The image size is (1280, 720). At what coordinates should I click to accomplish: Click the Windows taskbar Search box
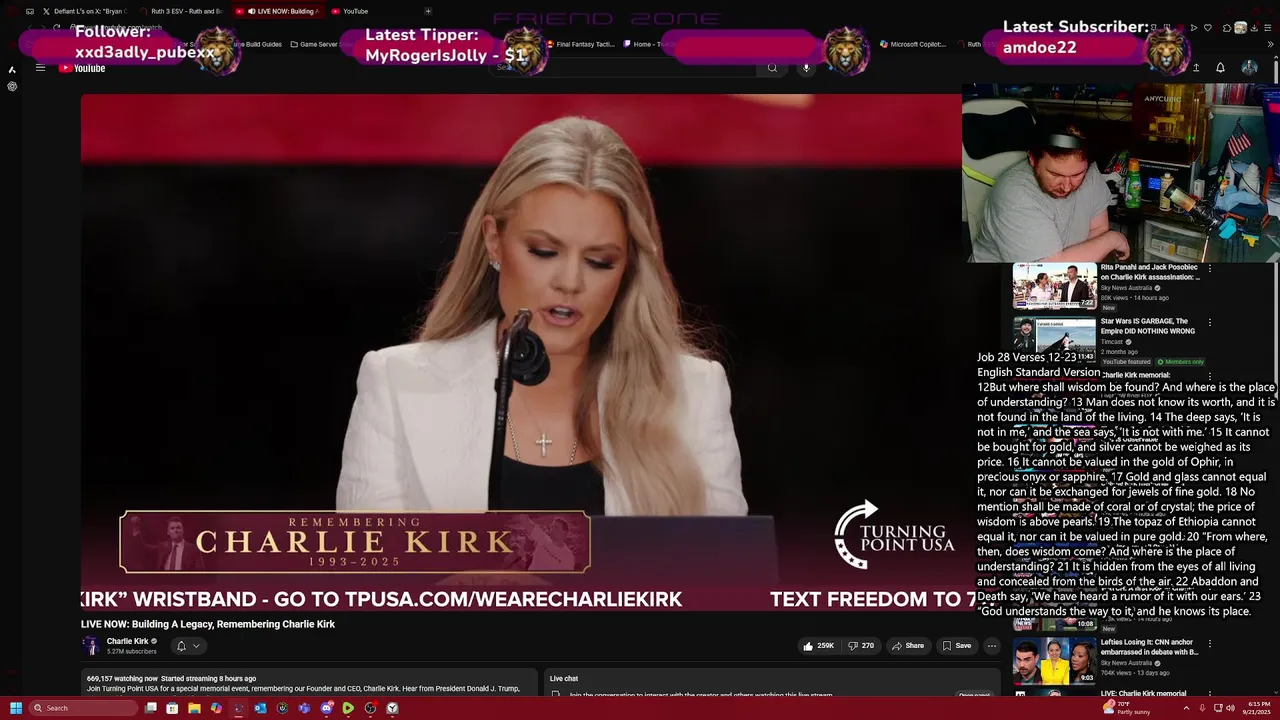click(x=83, y=708)
